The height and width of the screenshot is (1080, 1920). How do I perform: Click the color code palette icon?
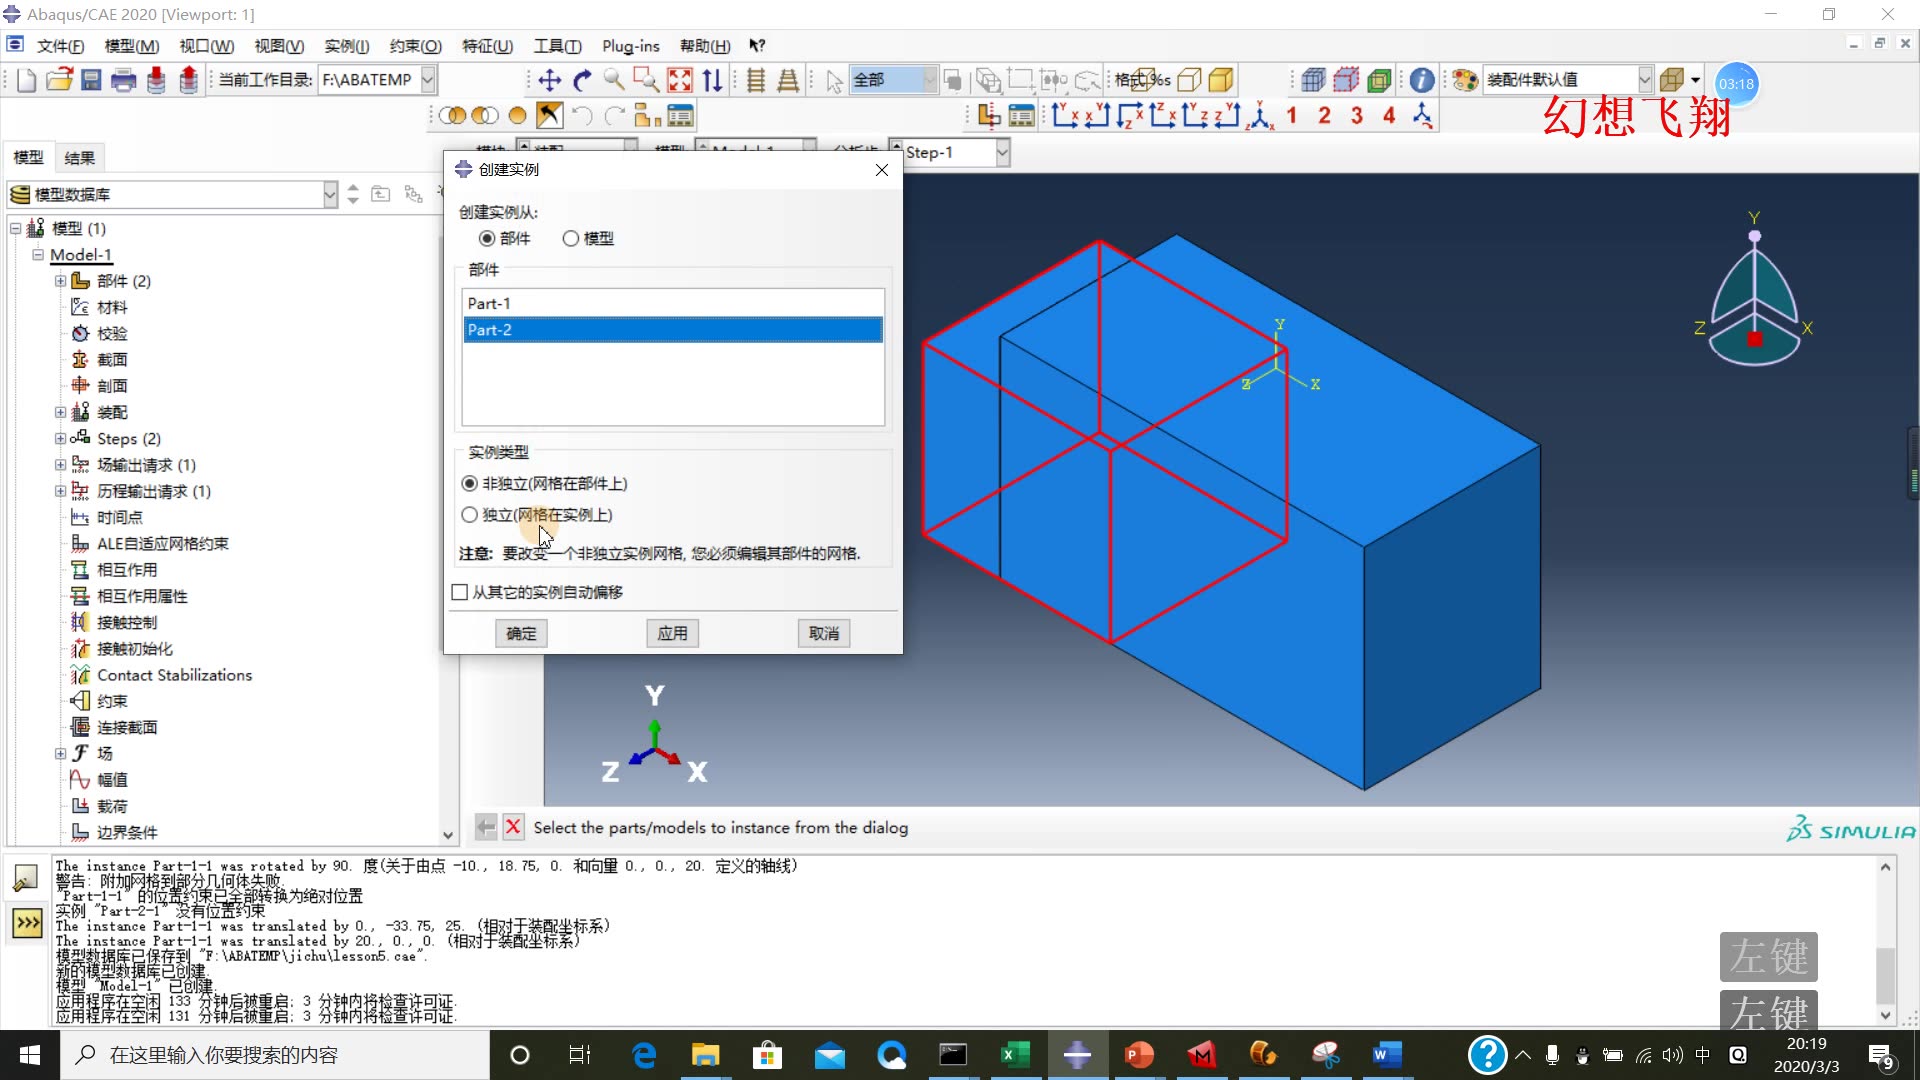pyautogui.click(x=1465, y=80)
